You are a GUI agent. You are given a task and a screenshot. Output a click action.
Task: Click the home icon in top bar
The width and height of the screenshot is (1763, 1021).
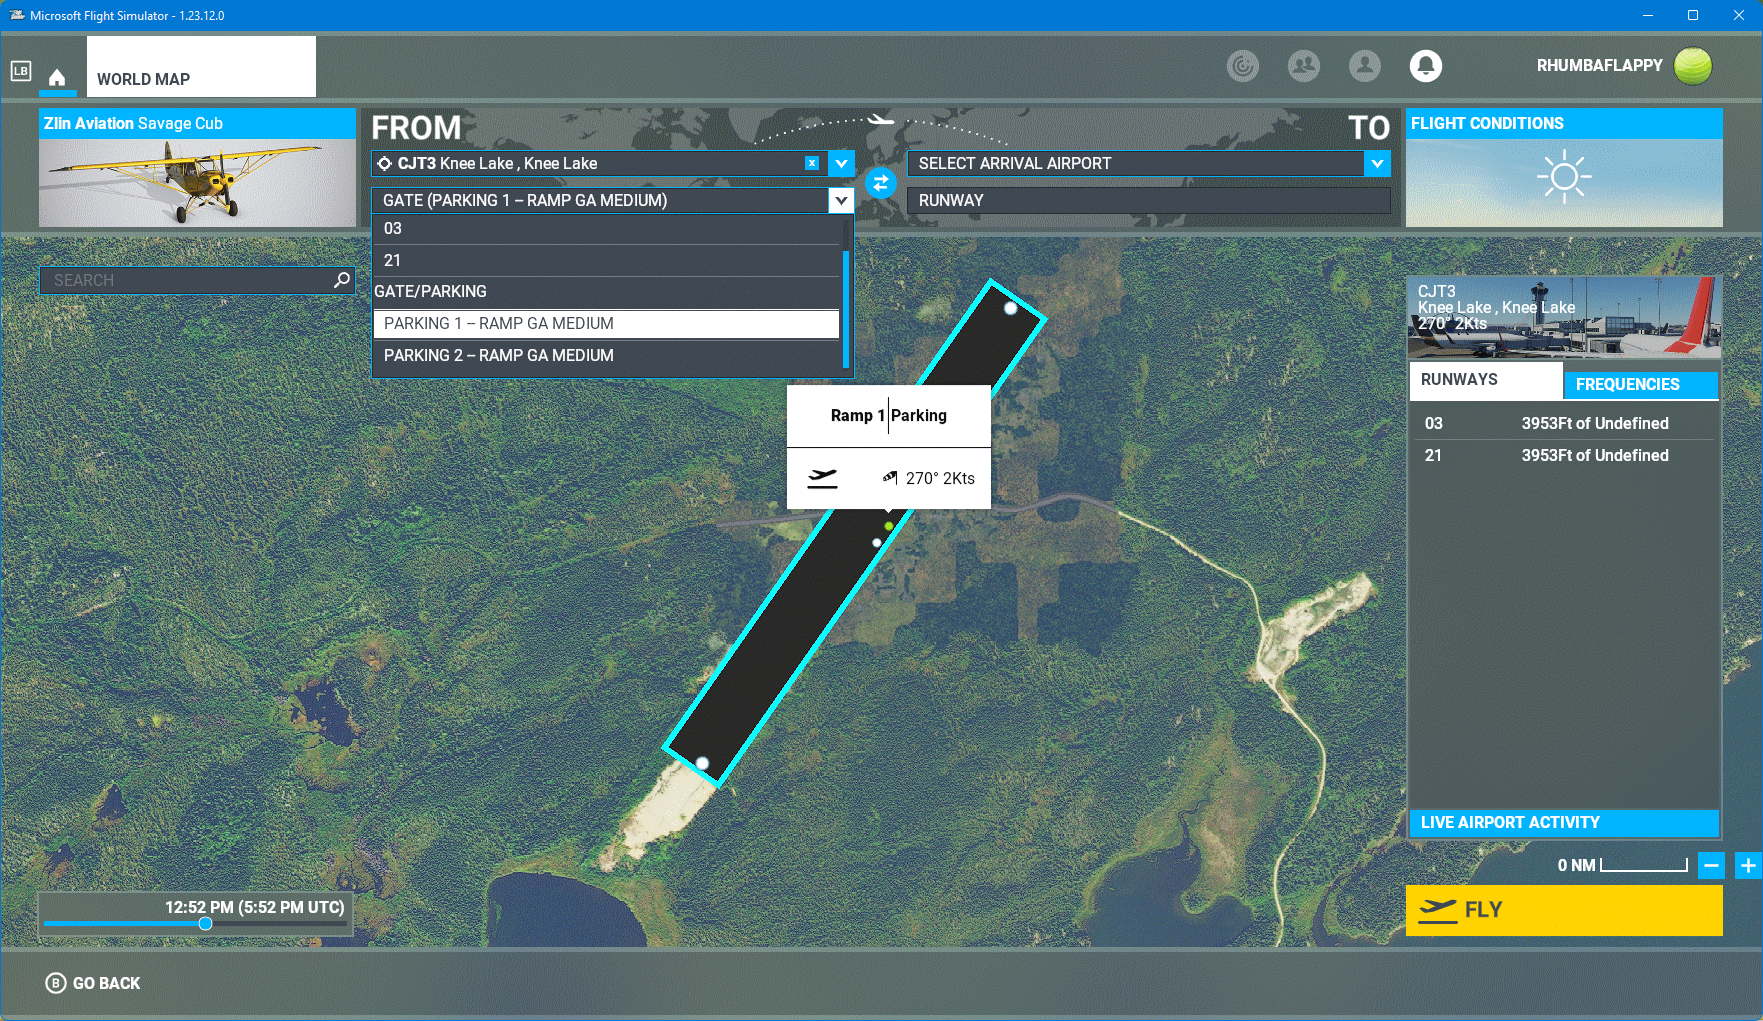57,78
